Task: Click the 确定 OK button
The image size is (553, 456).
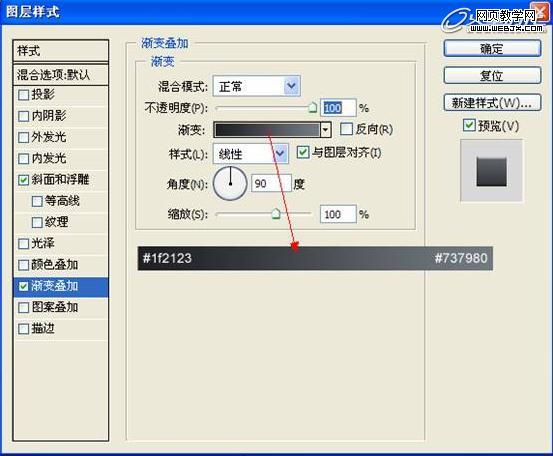Action: click(492, 48)
